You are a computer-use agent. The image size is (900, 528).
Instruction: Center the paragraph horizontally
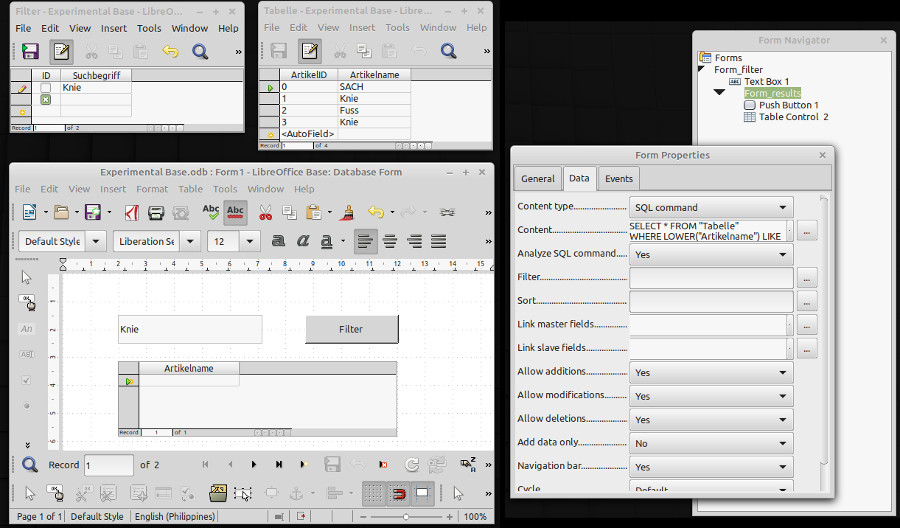390,241
